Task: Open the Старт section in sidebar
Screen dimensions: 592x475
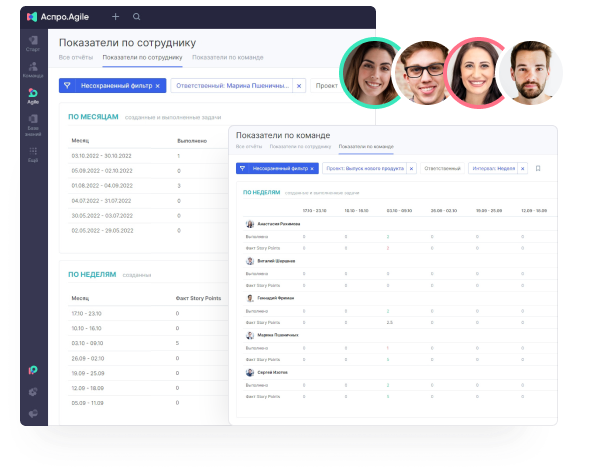Action: coord(33,43)
